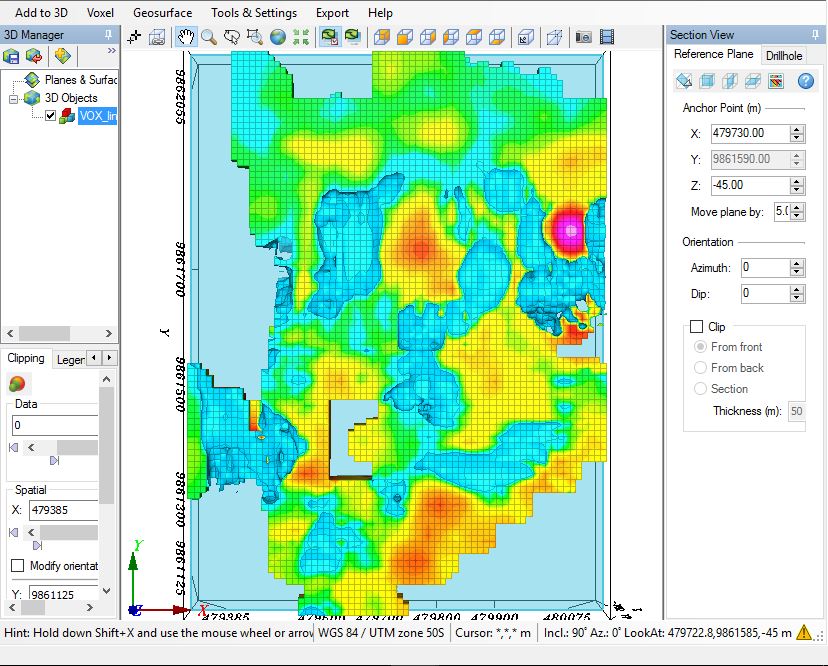Screen dimensions: 828x666
Task: Uncheck the VOX_lin layer checkbox
Action: 50,116
